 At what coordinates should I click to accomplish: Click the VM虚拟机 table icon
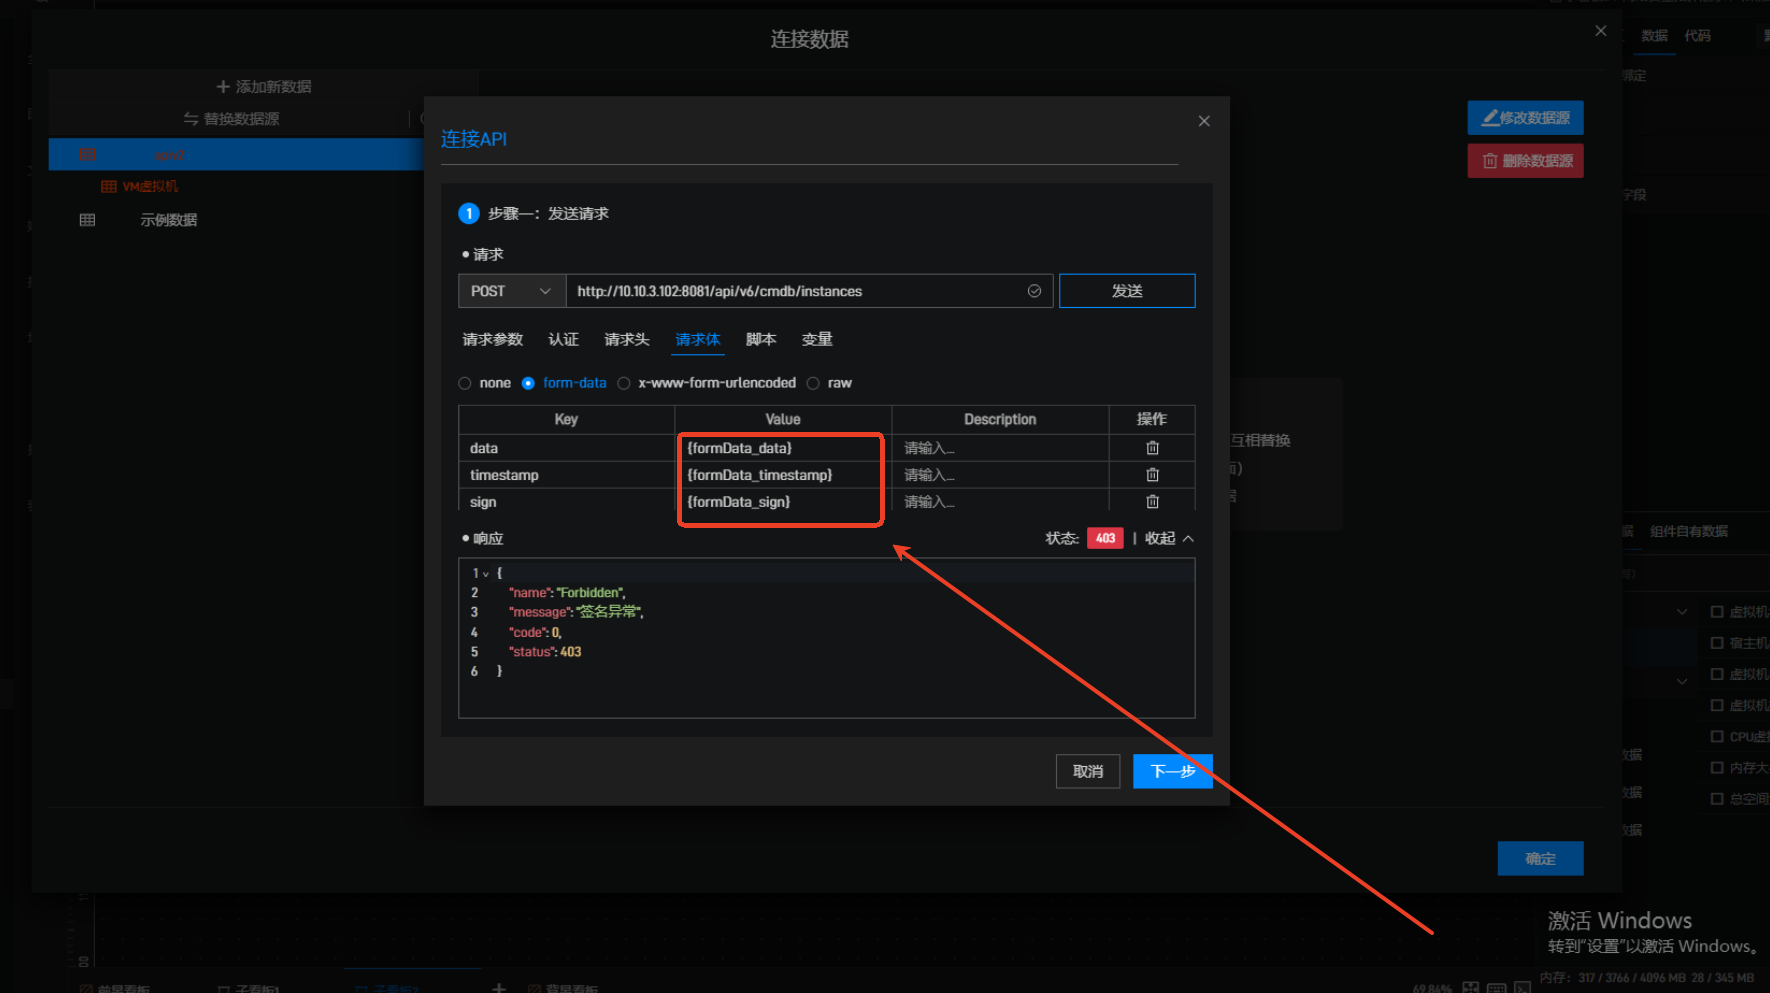(x=109, y=187)
